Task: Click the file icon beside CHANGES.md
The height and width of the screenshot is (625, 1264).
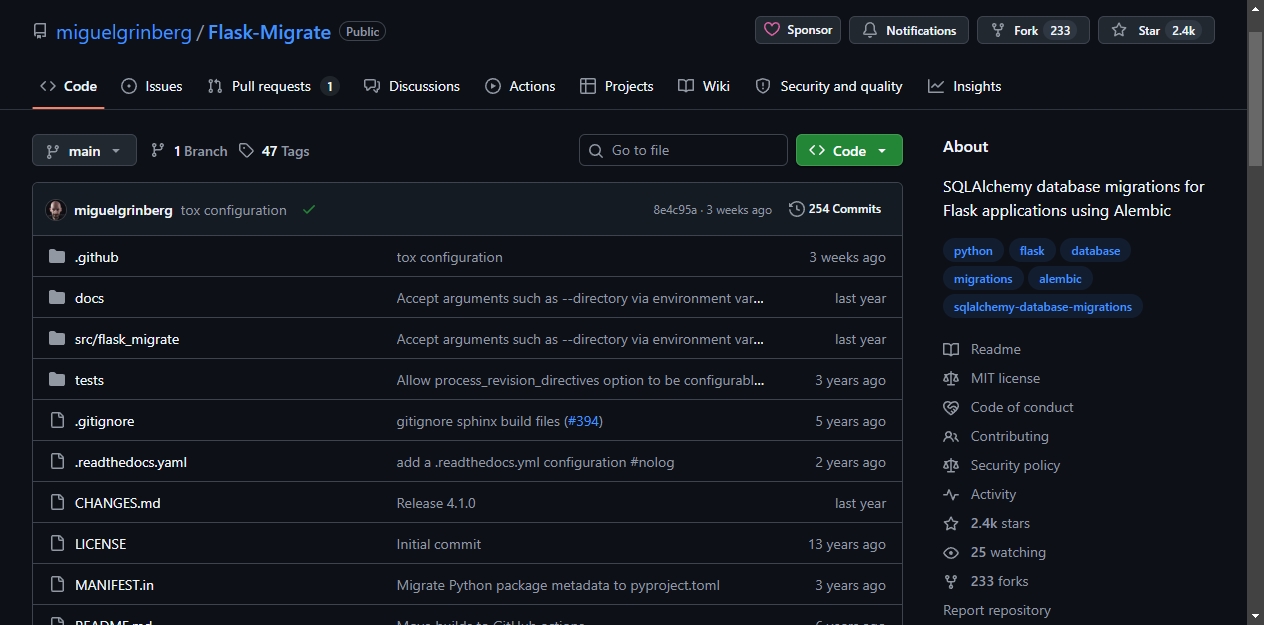Action: [x=57, y=503]
